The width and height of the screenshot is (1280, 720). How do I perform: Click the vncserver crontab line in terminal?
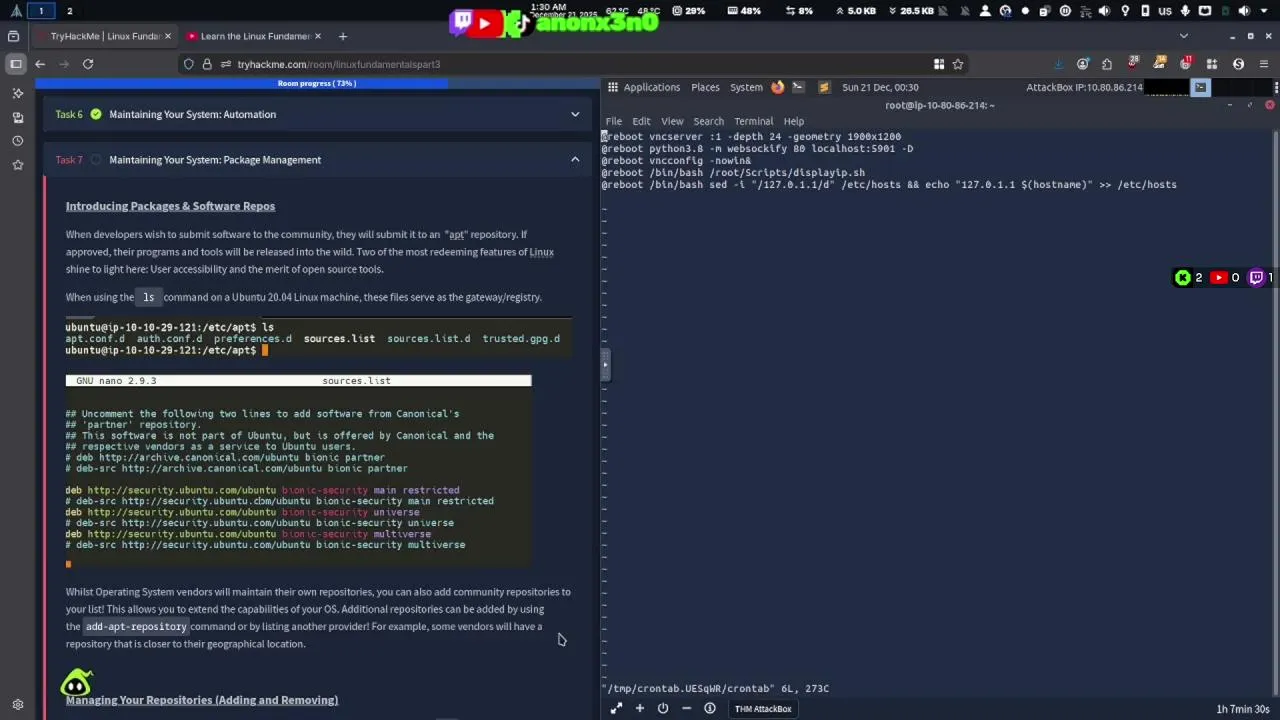point(751,137)
